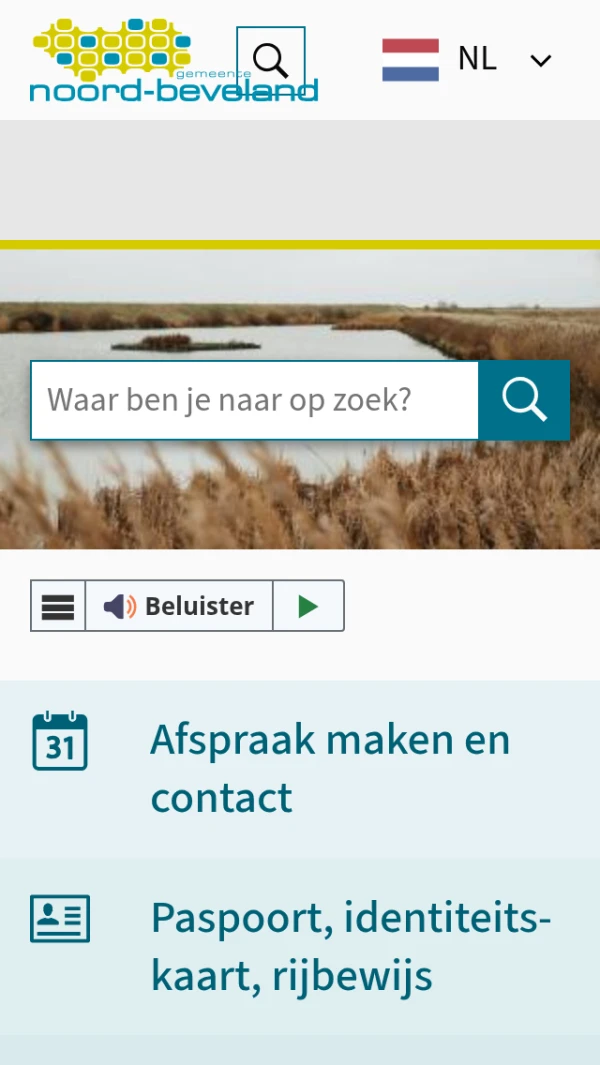Open the ReadSpeaker hamburger menu icon

click(58, 606)
